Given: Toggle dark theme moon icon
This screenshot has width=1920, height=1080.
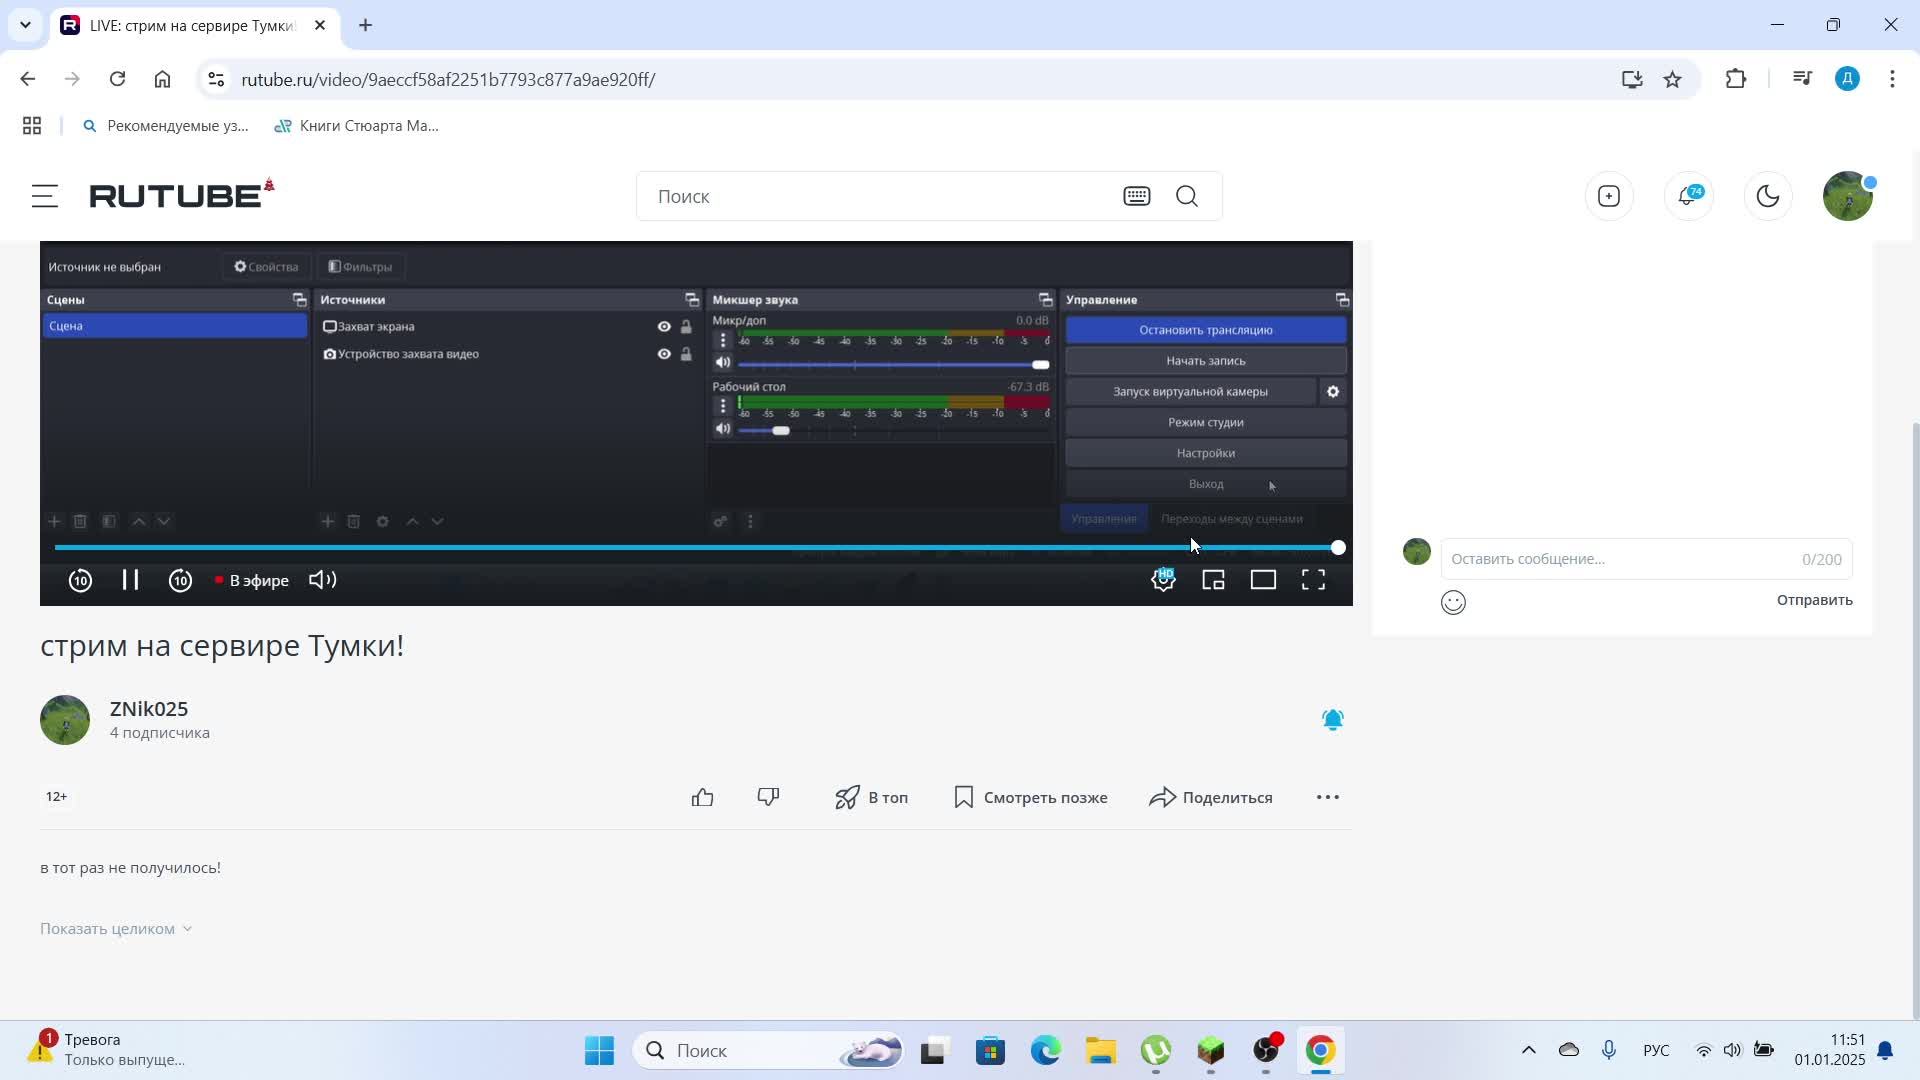Looking at the screenshot, I should click(x=1768, y=196).
